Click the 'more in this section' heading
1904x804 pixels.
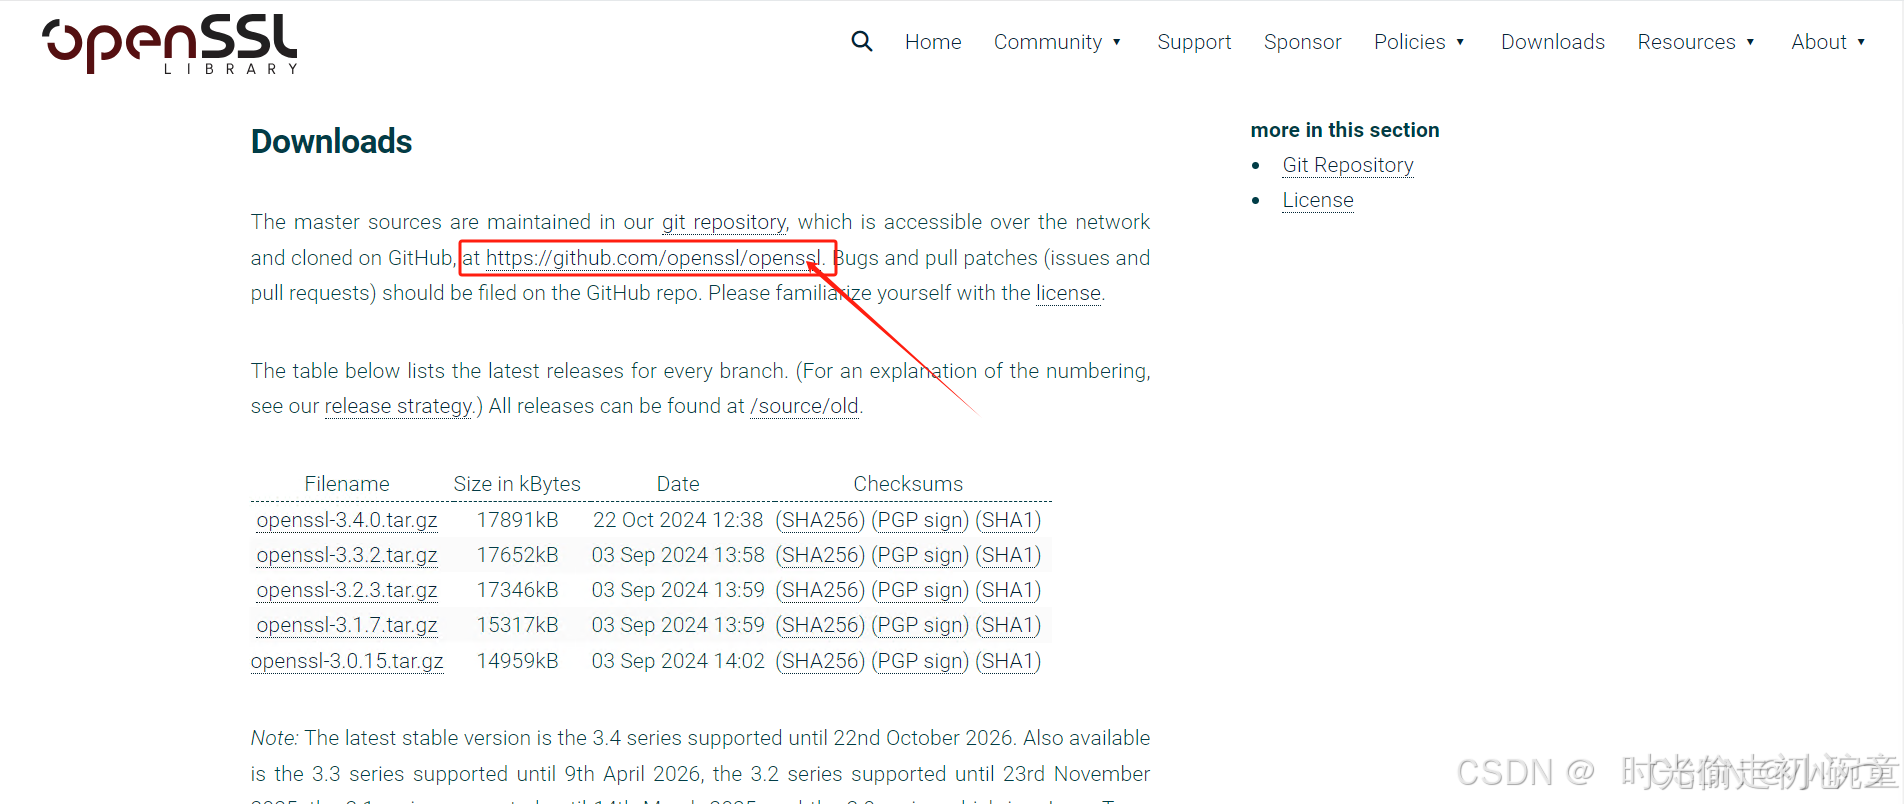coord(1345,130)
